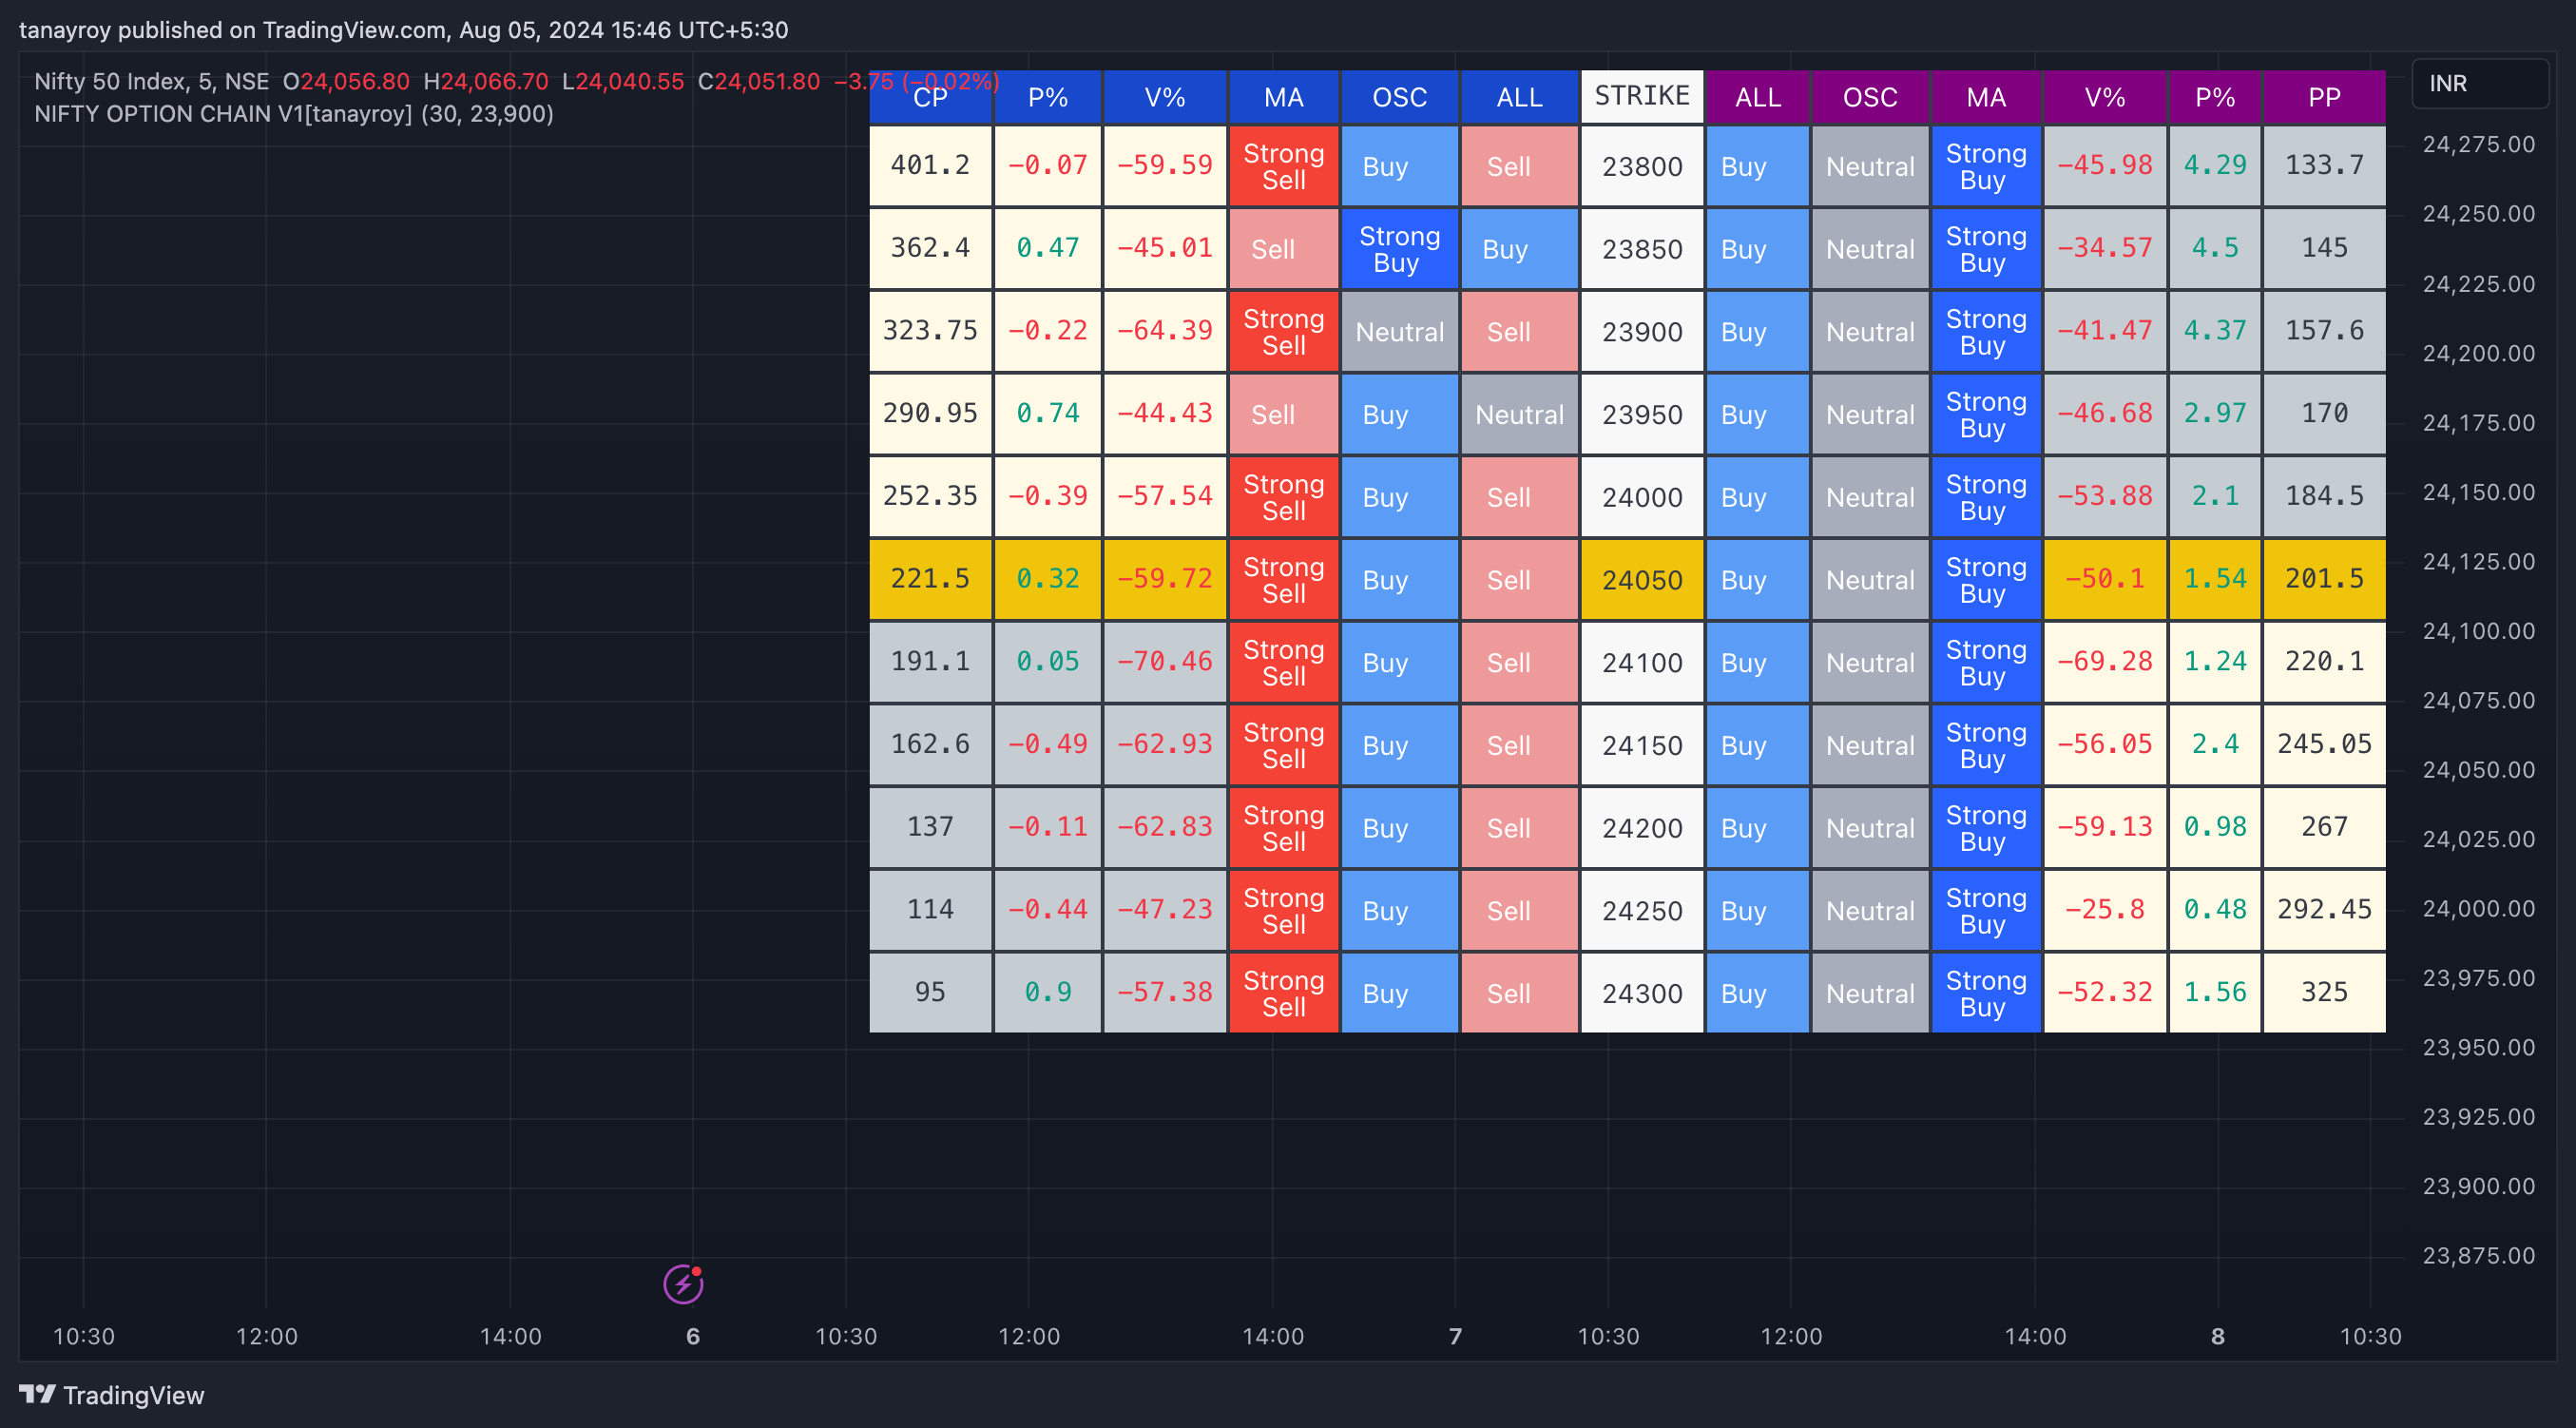This screenshot has height=1428, width=2576.
Task: Click the yellow 24050 strike cell
Action: (1642, 580)
